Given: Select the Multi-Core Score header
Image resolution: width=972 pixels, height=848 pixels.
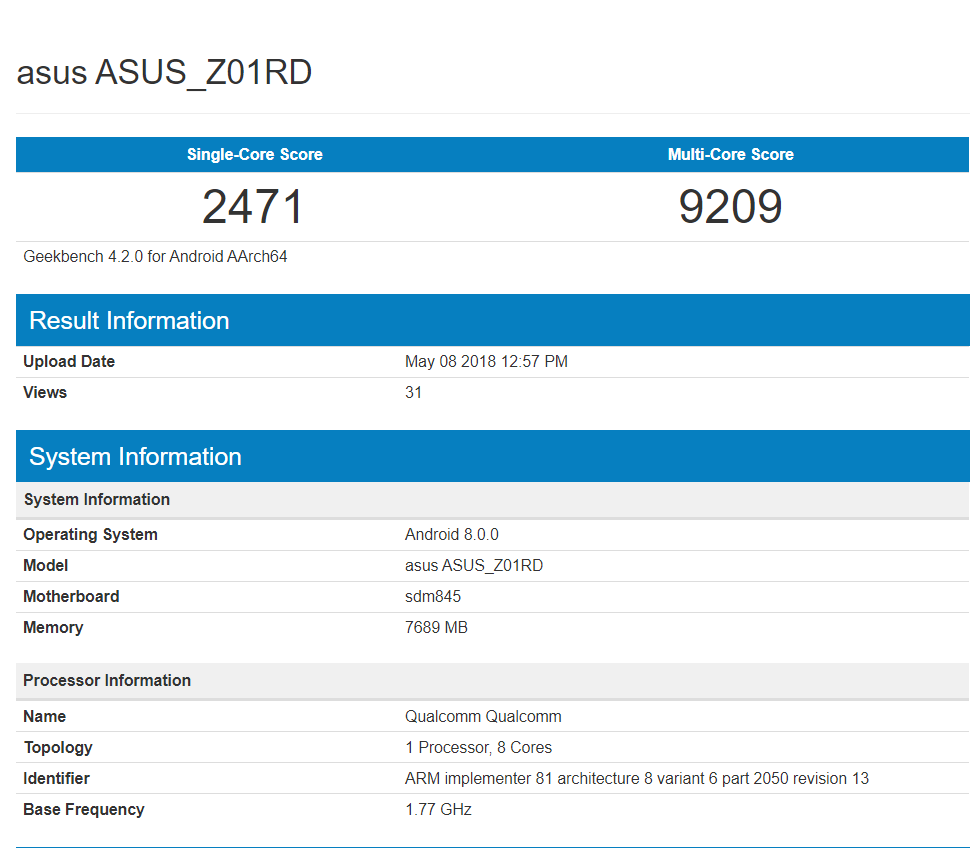Looking at the screenshot, I should [x=730, y=154].
